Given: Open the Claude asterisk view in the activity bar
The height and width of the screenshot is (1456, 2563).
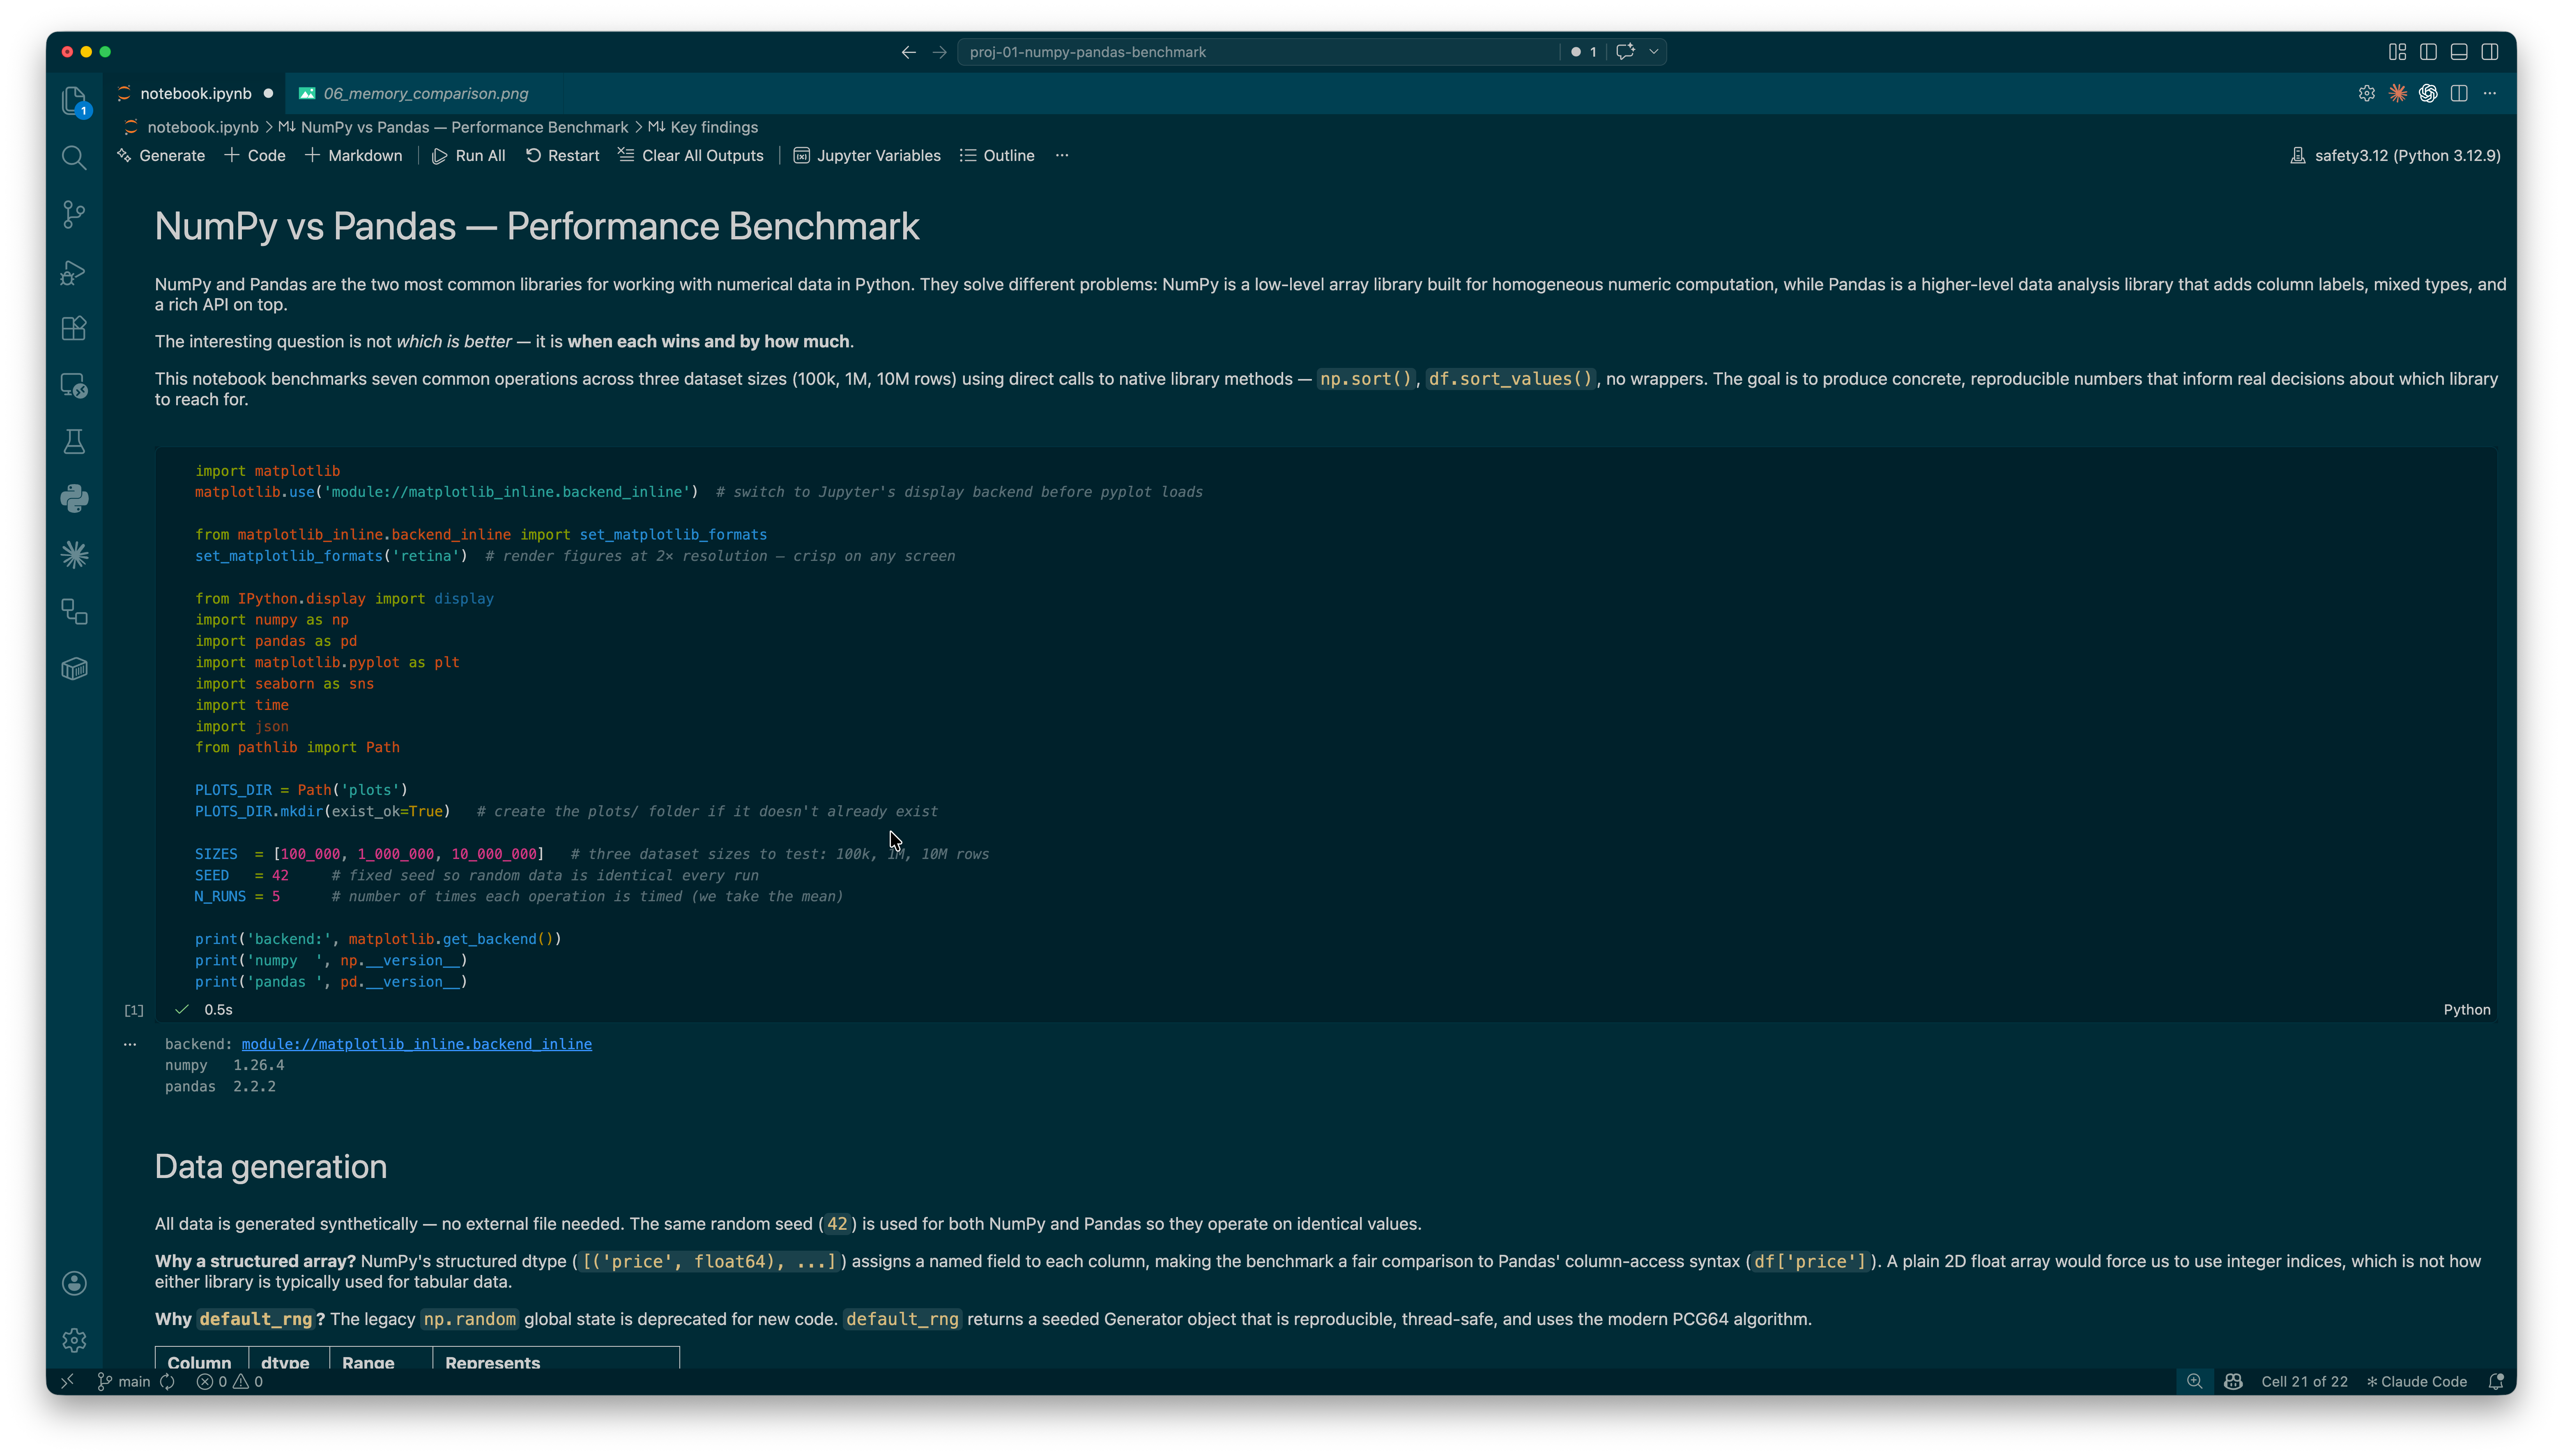Looking at the screenshot, I should click(x=74, y=555).
